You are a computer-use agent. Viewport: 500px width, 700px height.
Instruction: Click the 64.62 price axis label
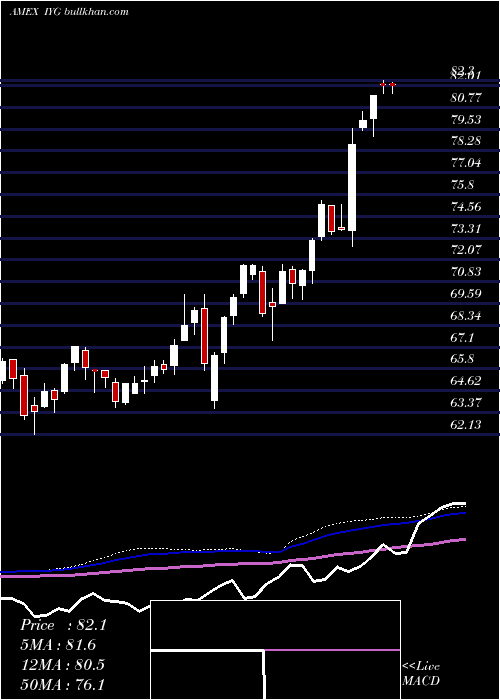pyautogui.click(x=466, y=381)
